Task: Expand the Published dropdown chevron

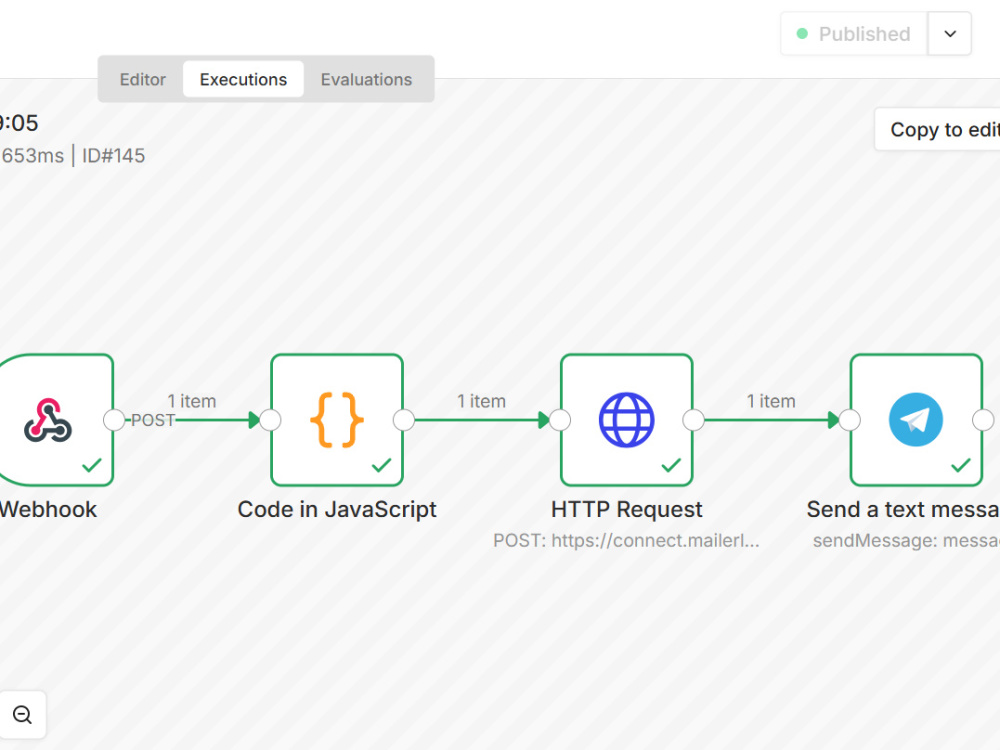Action: pos(950,34)
